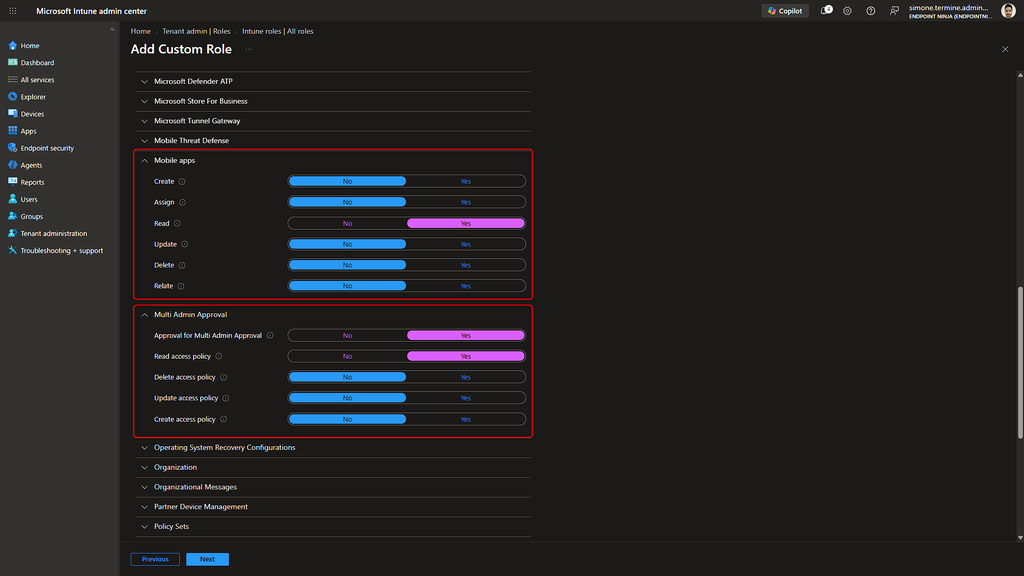Screen dimensions: 1024x576
Task: Open the app launcher waffle icon
Action: 12,11
